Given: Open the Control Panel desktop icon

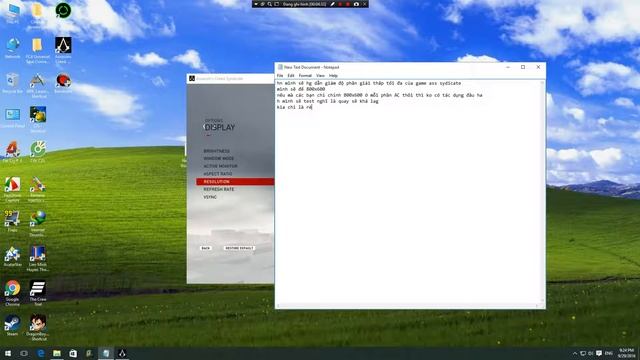Looking at the screenshot, I should 12,118.
